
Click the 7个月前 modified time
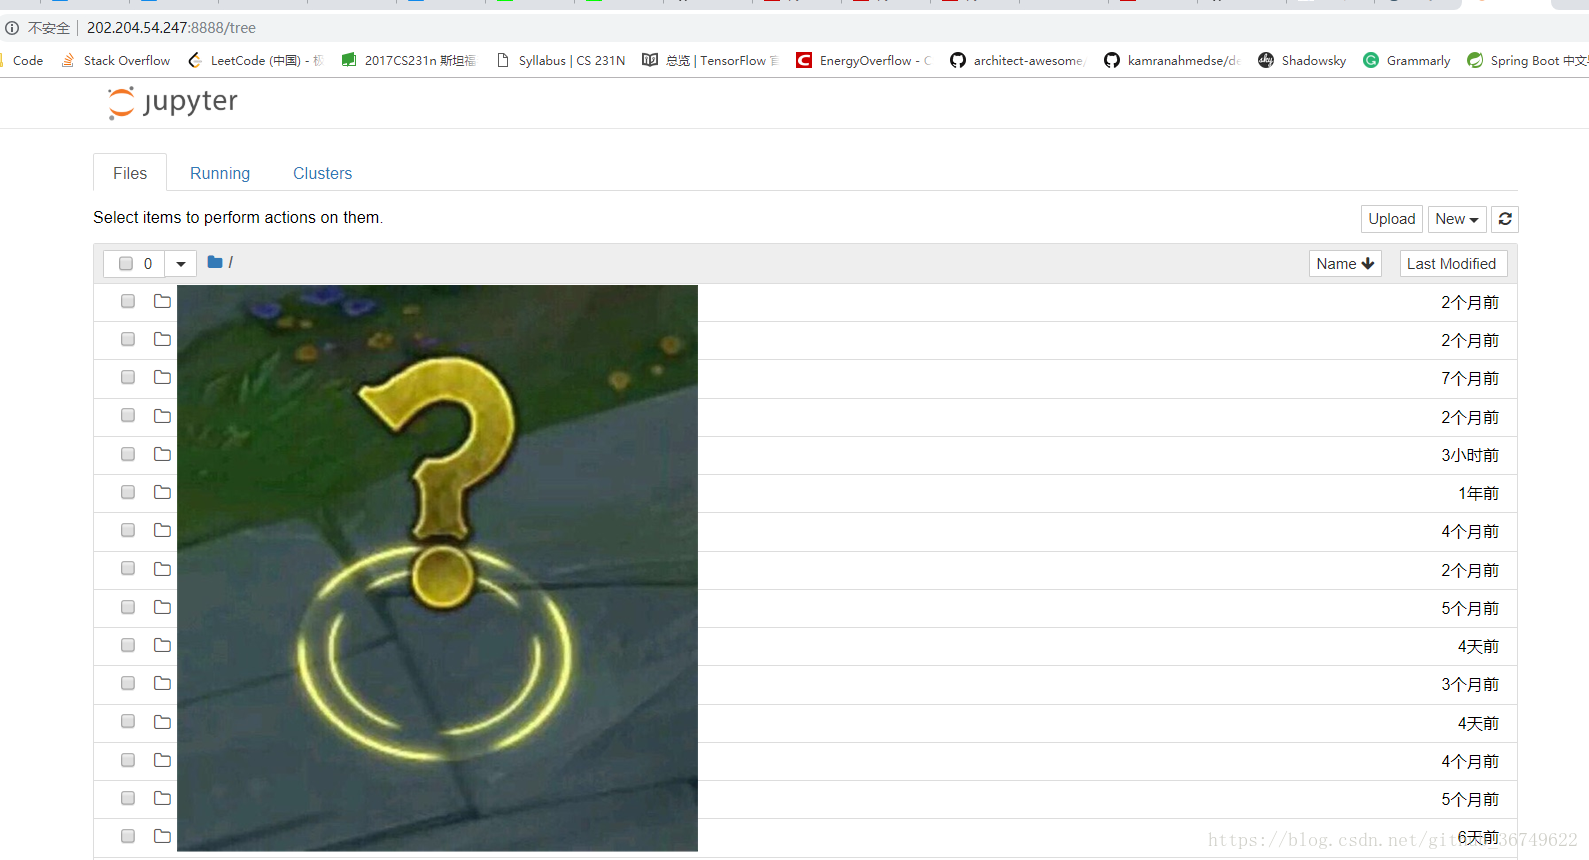coord(1470,378)
